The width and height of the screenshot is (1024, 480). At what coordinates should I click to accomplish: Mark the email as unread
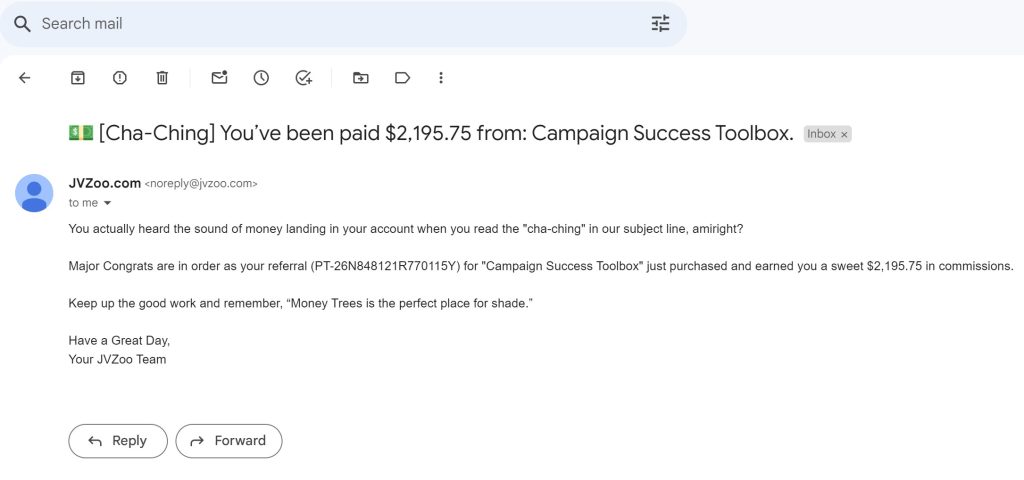219,78
